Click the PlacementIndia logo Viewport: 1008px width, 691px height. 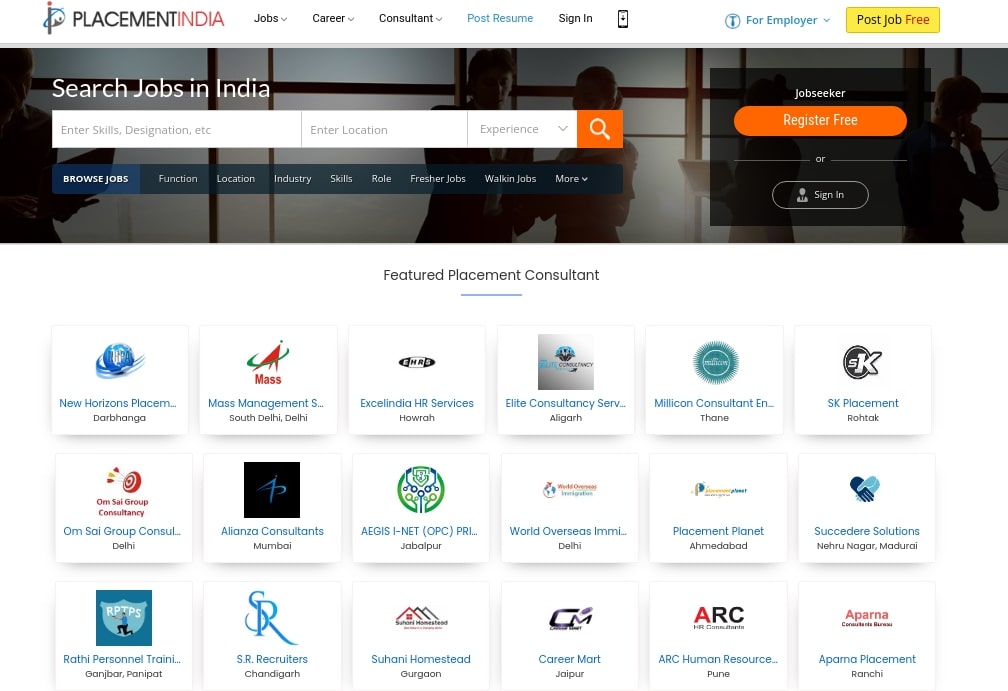132,18
